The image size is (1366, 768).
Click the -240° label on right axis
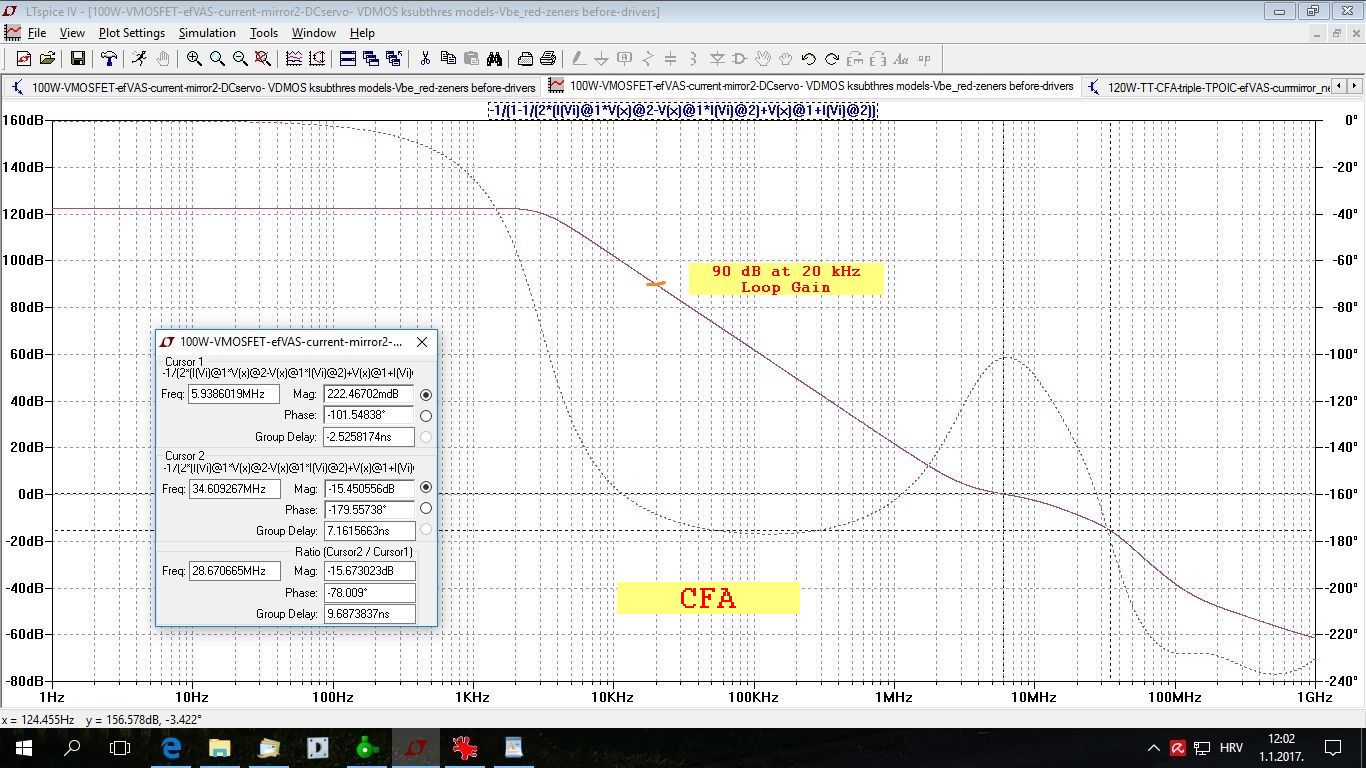(1343, 681)
